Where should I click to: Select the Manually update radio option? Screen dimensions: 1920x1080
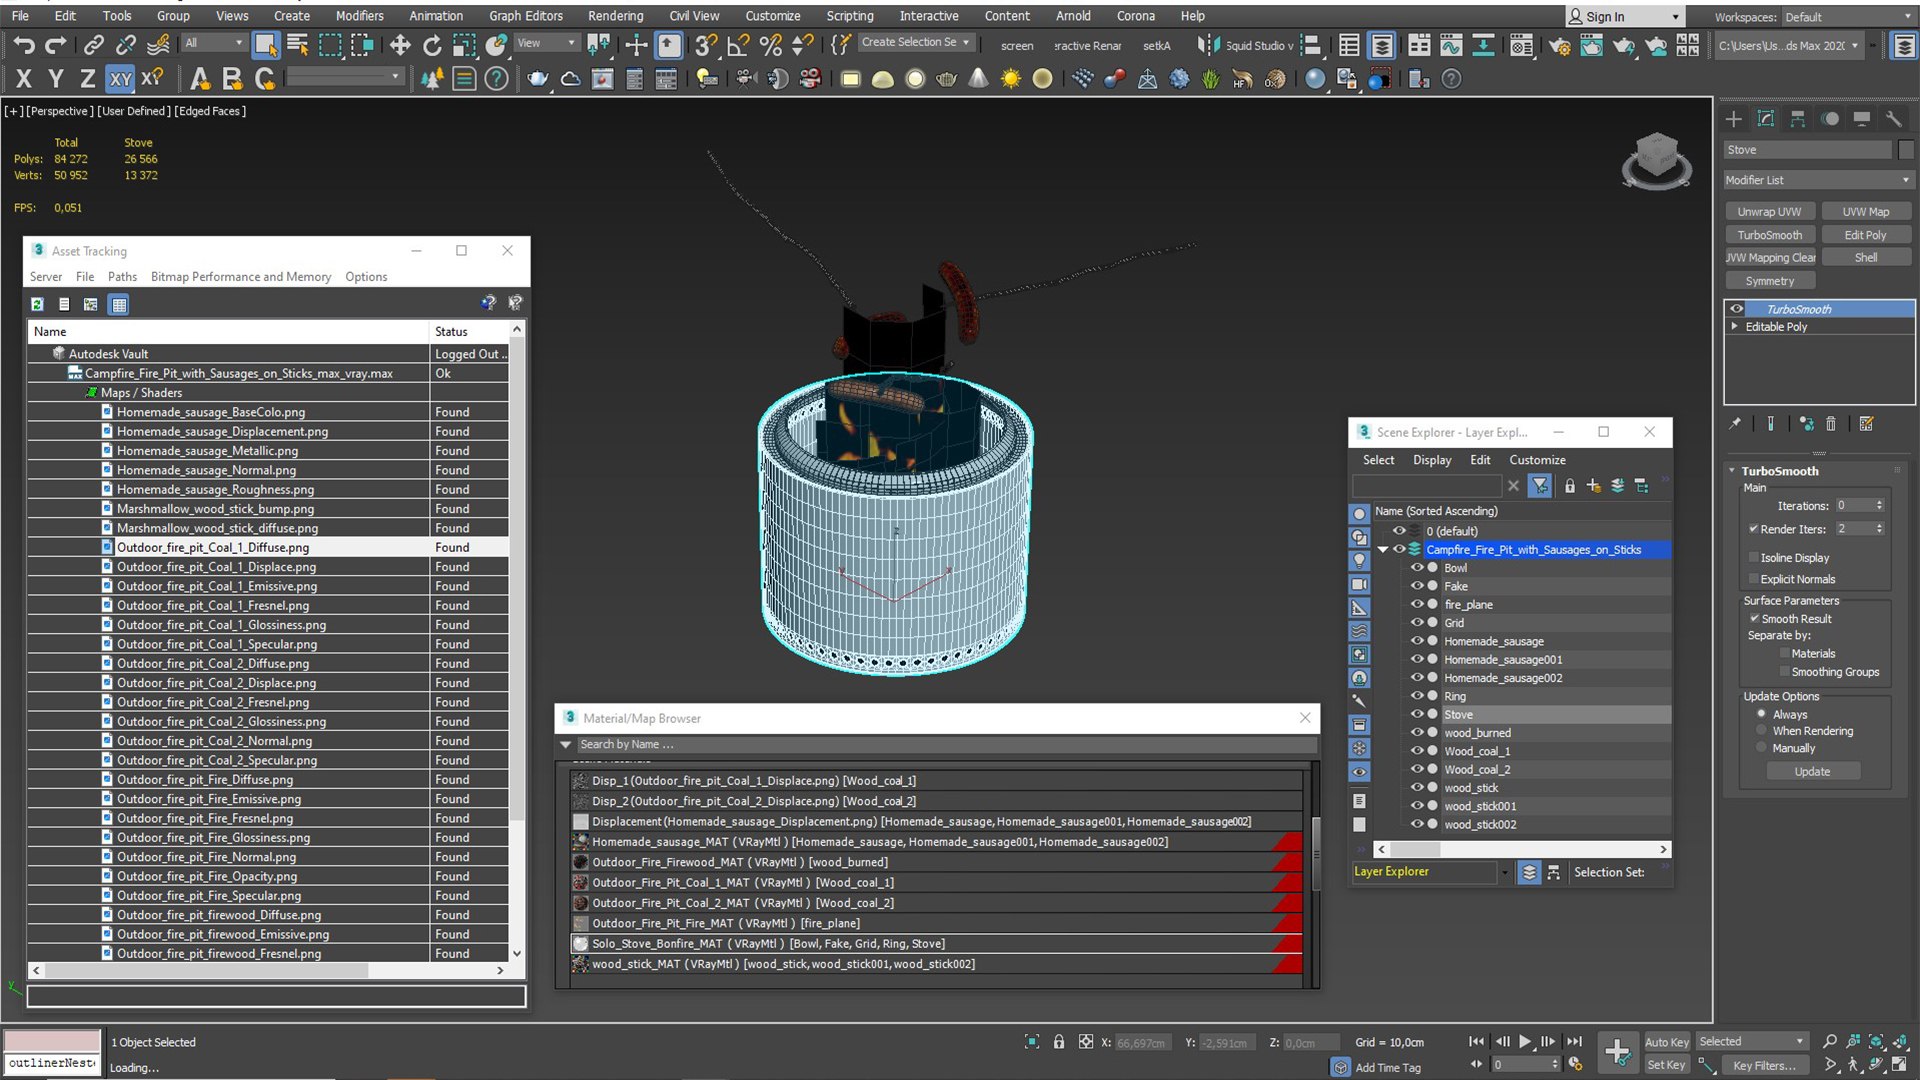tap(1762, 748)
